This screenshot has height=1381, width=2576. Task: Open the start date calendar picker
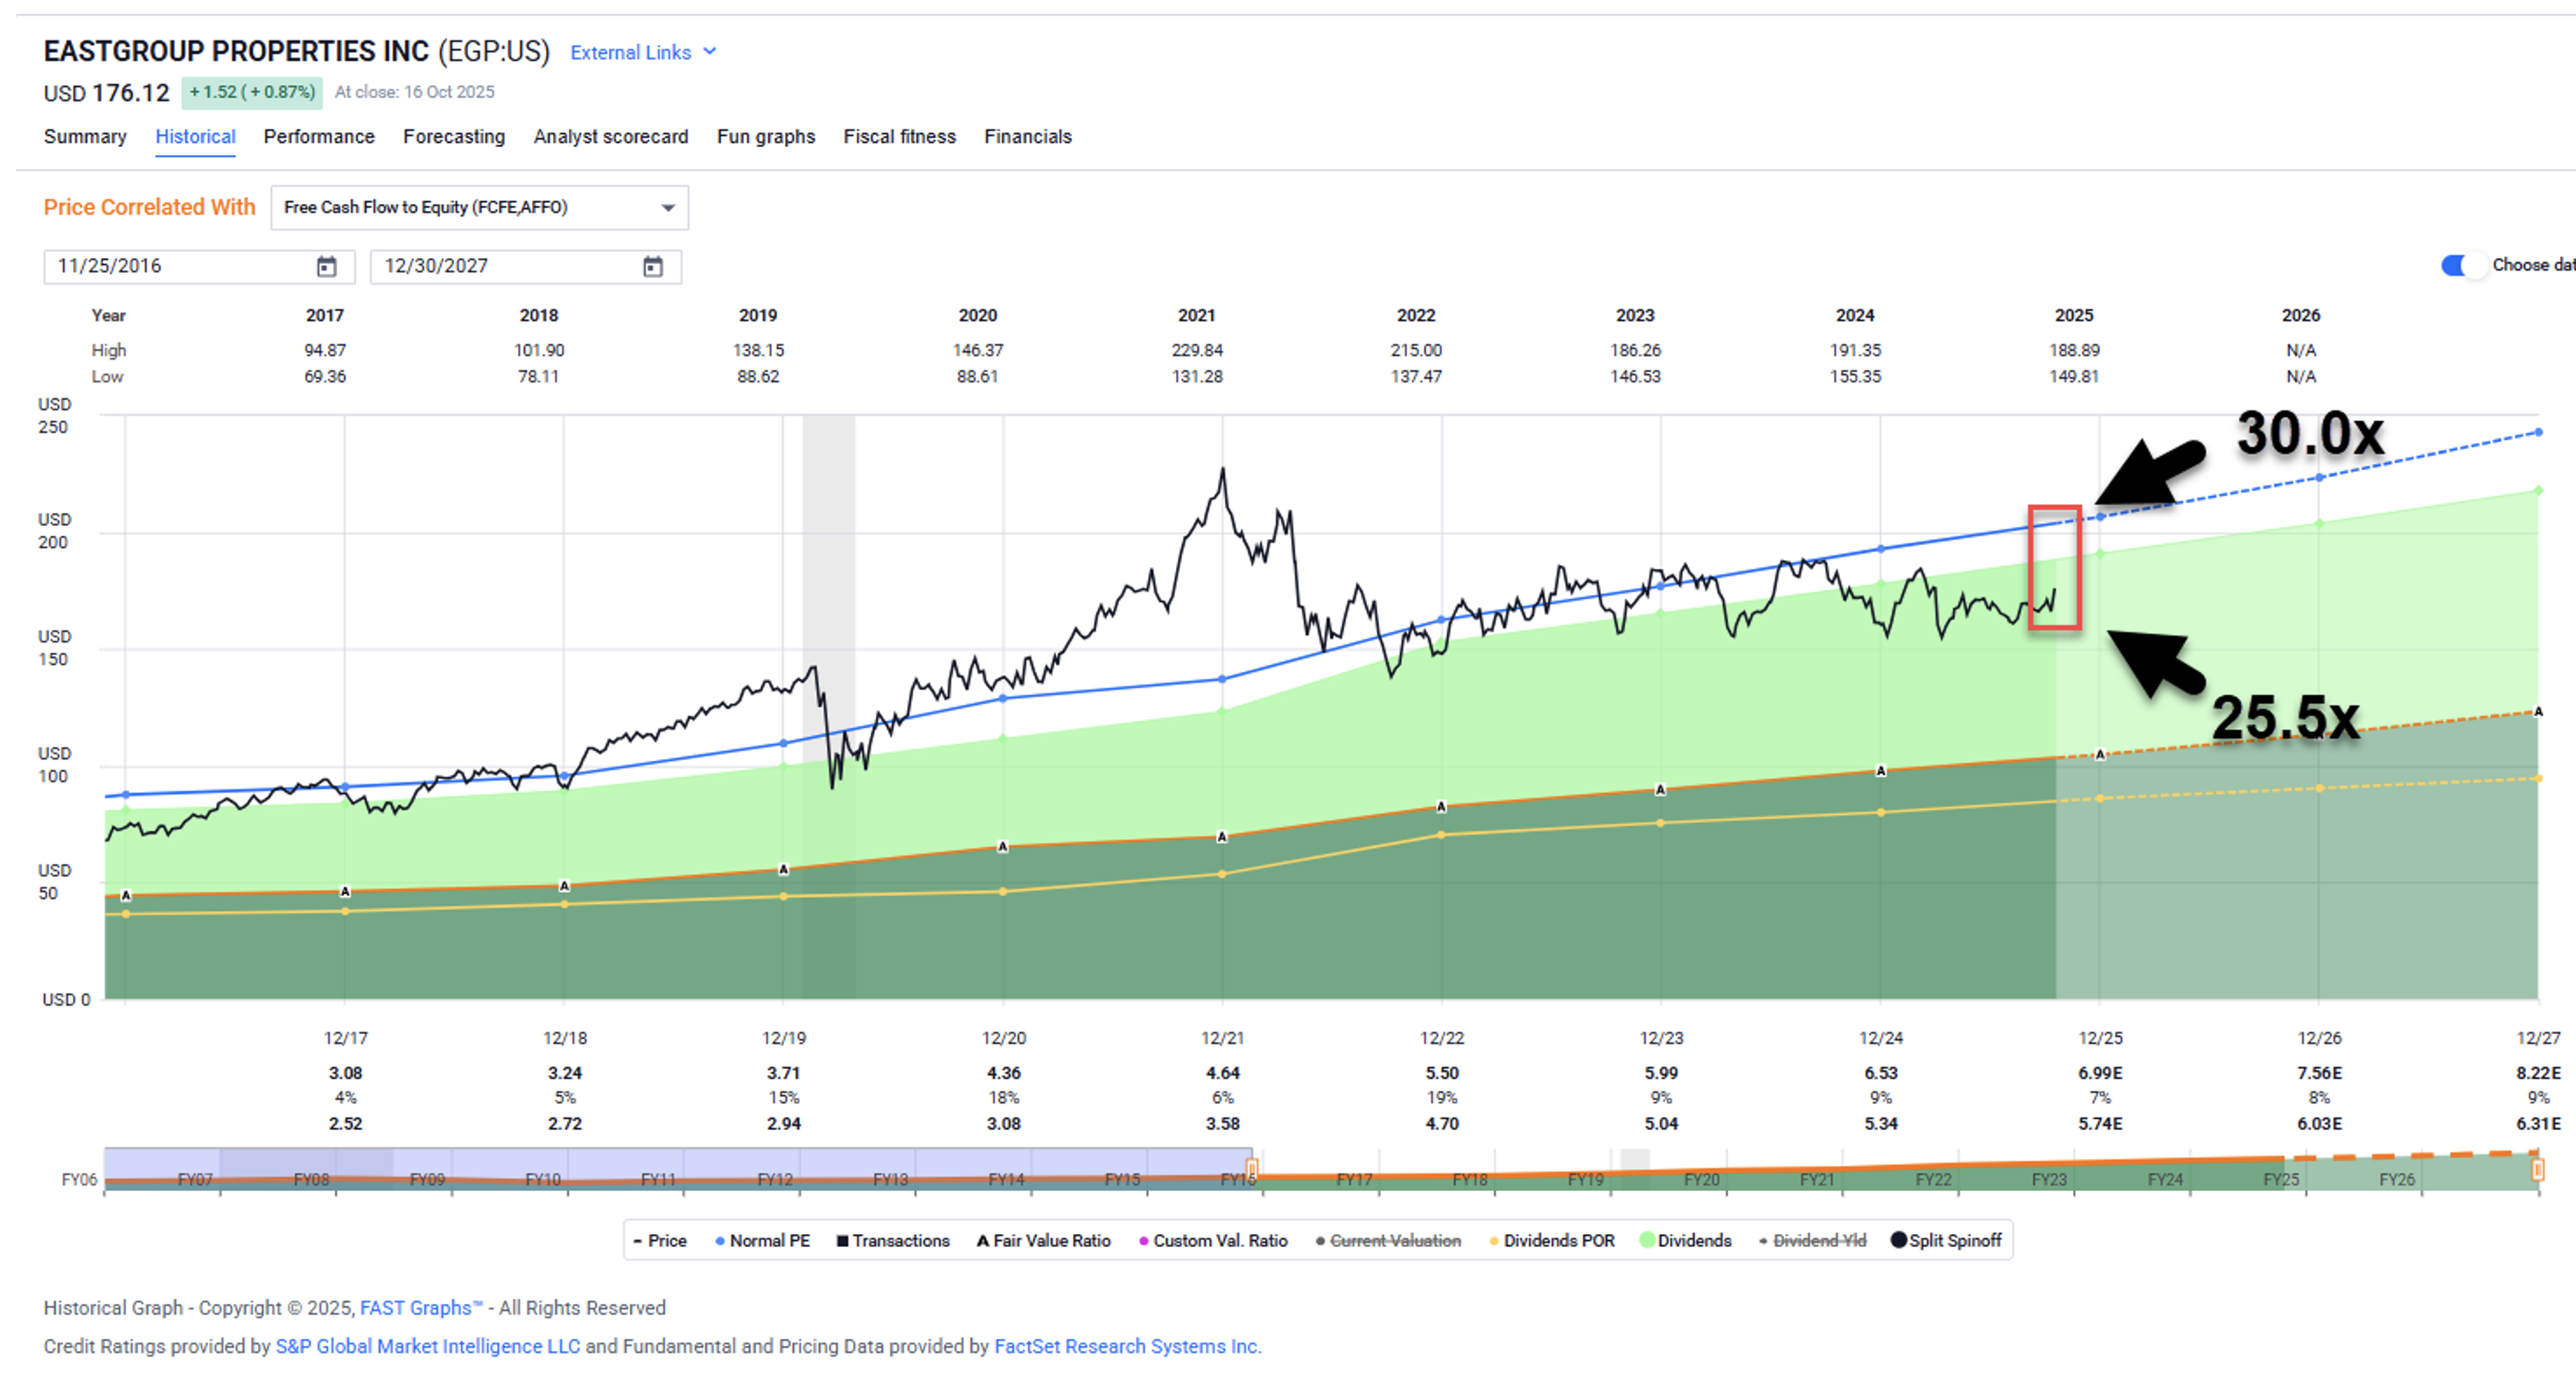click(326, 266)
